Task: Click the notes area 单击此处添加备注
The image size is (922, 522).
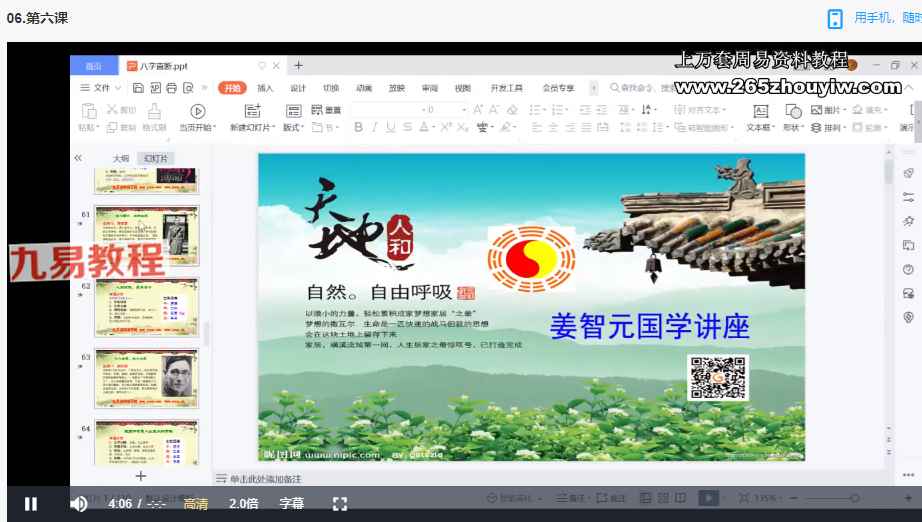Action: click(x=265, y=479)
